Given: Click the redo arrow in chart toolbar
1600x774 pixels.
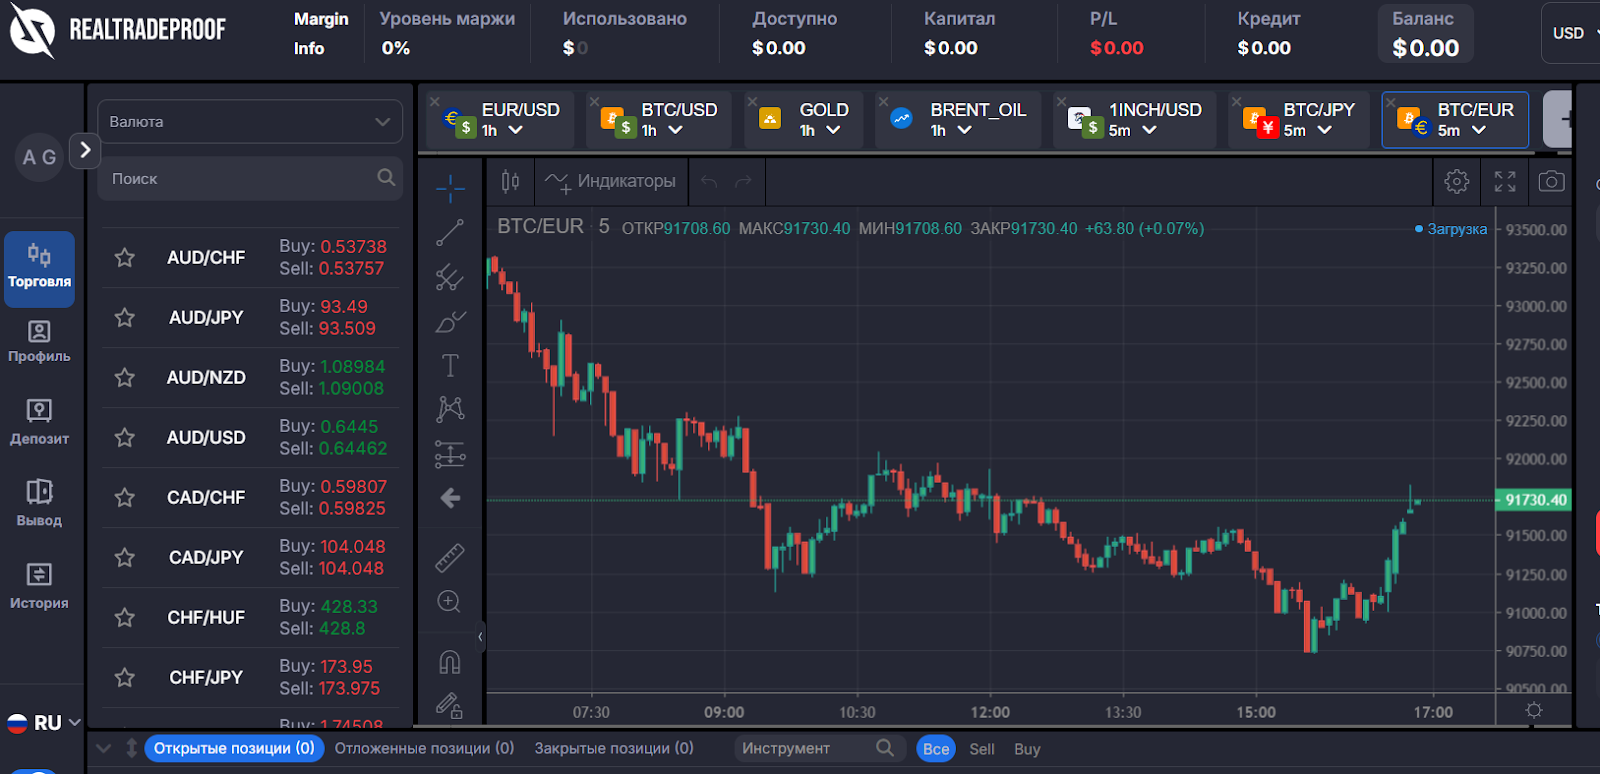Looking at the screenshot, I should (x=743, y=181).
